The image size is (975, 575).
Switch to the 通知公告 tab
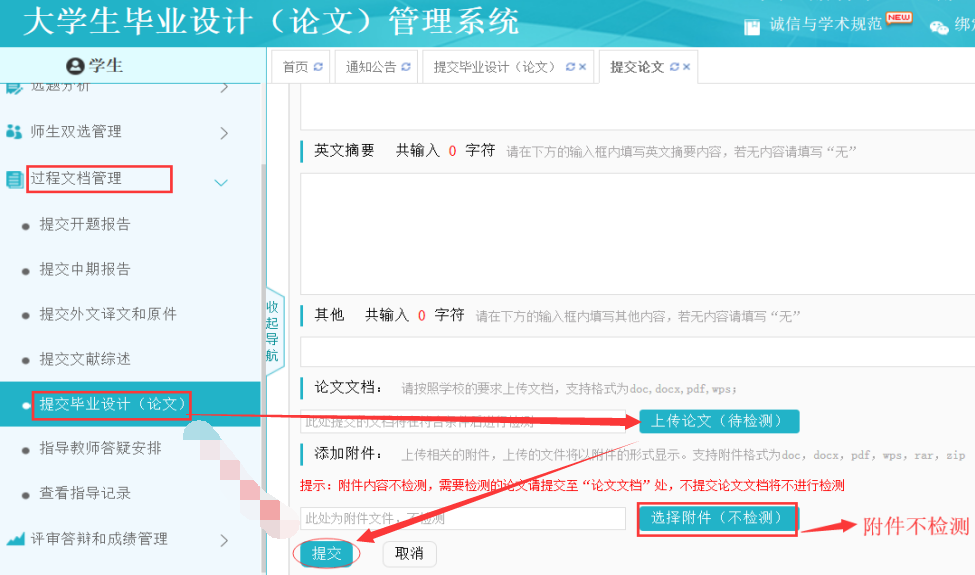point(371,67)
